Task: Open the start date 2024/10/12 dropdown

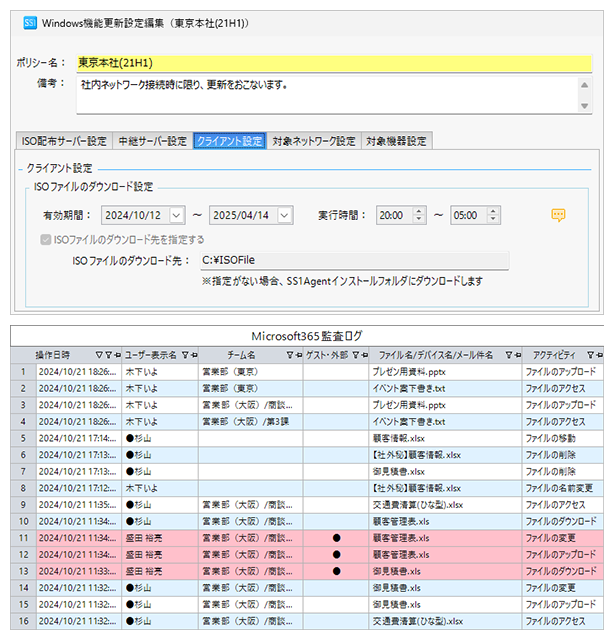Action: coord(176,215)
